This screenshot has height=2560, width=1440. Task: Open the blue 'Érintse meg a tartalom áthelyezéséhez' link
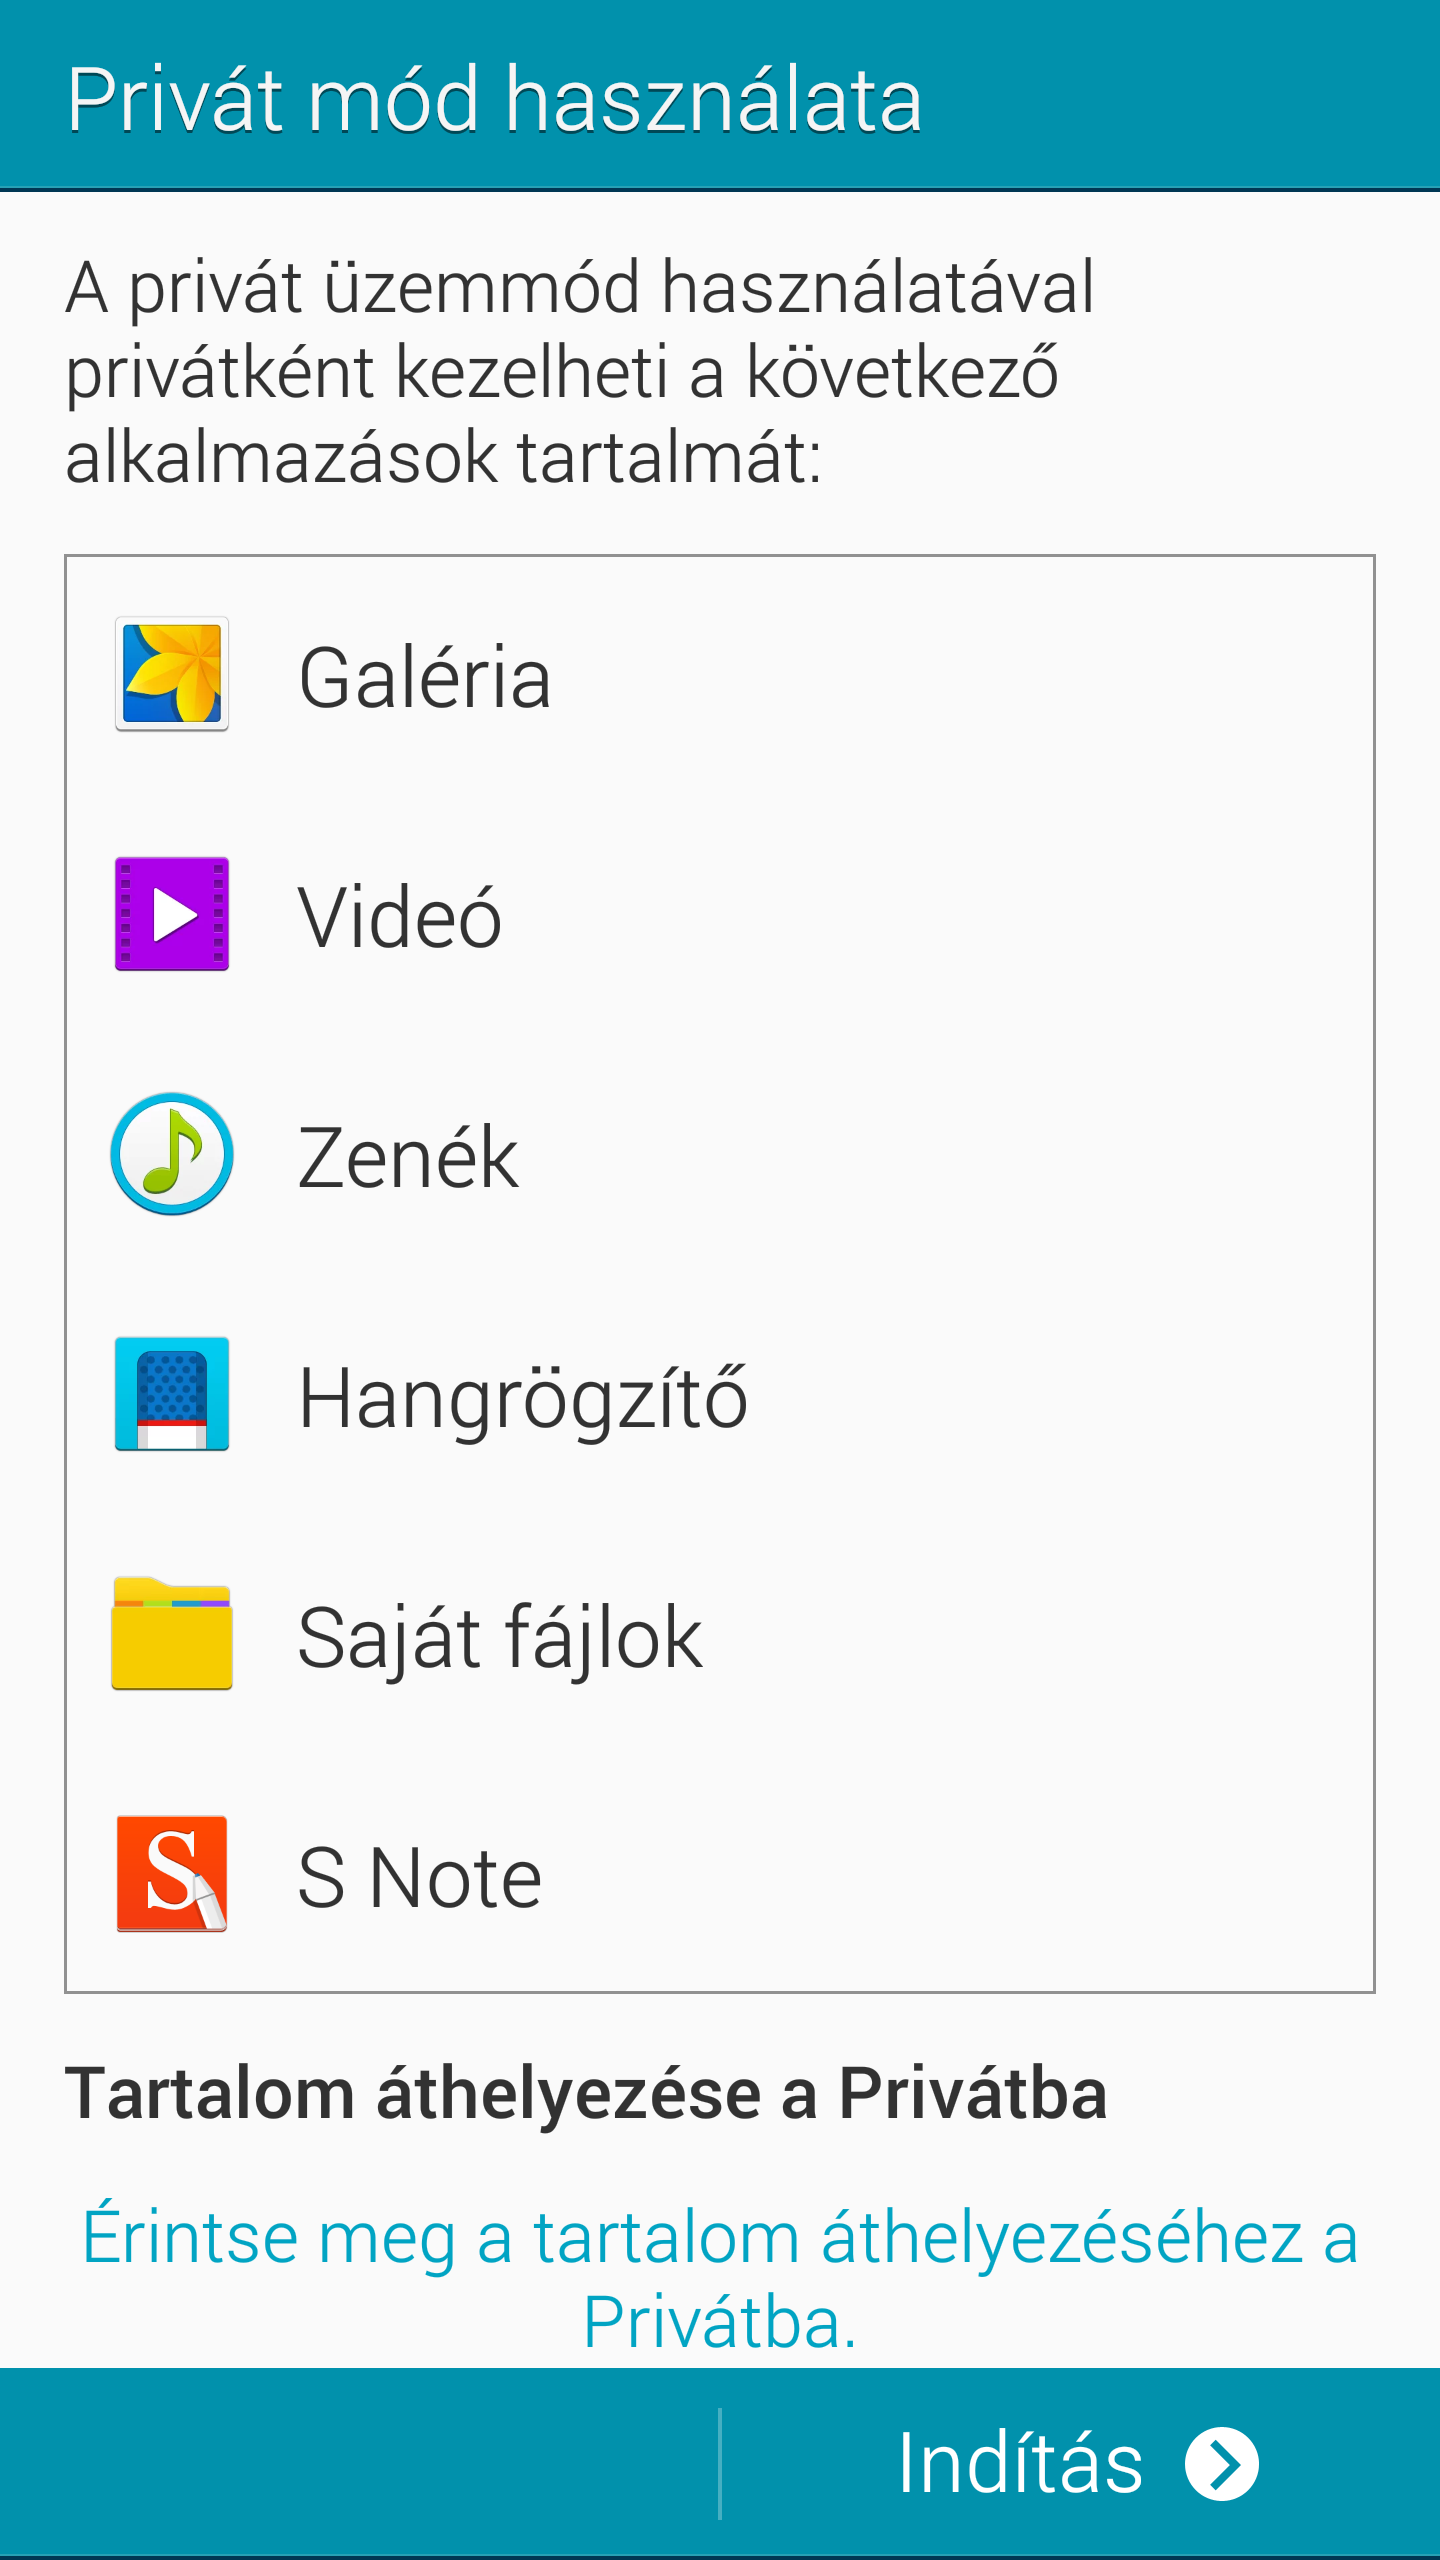click(x=720, y=2280)
